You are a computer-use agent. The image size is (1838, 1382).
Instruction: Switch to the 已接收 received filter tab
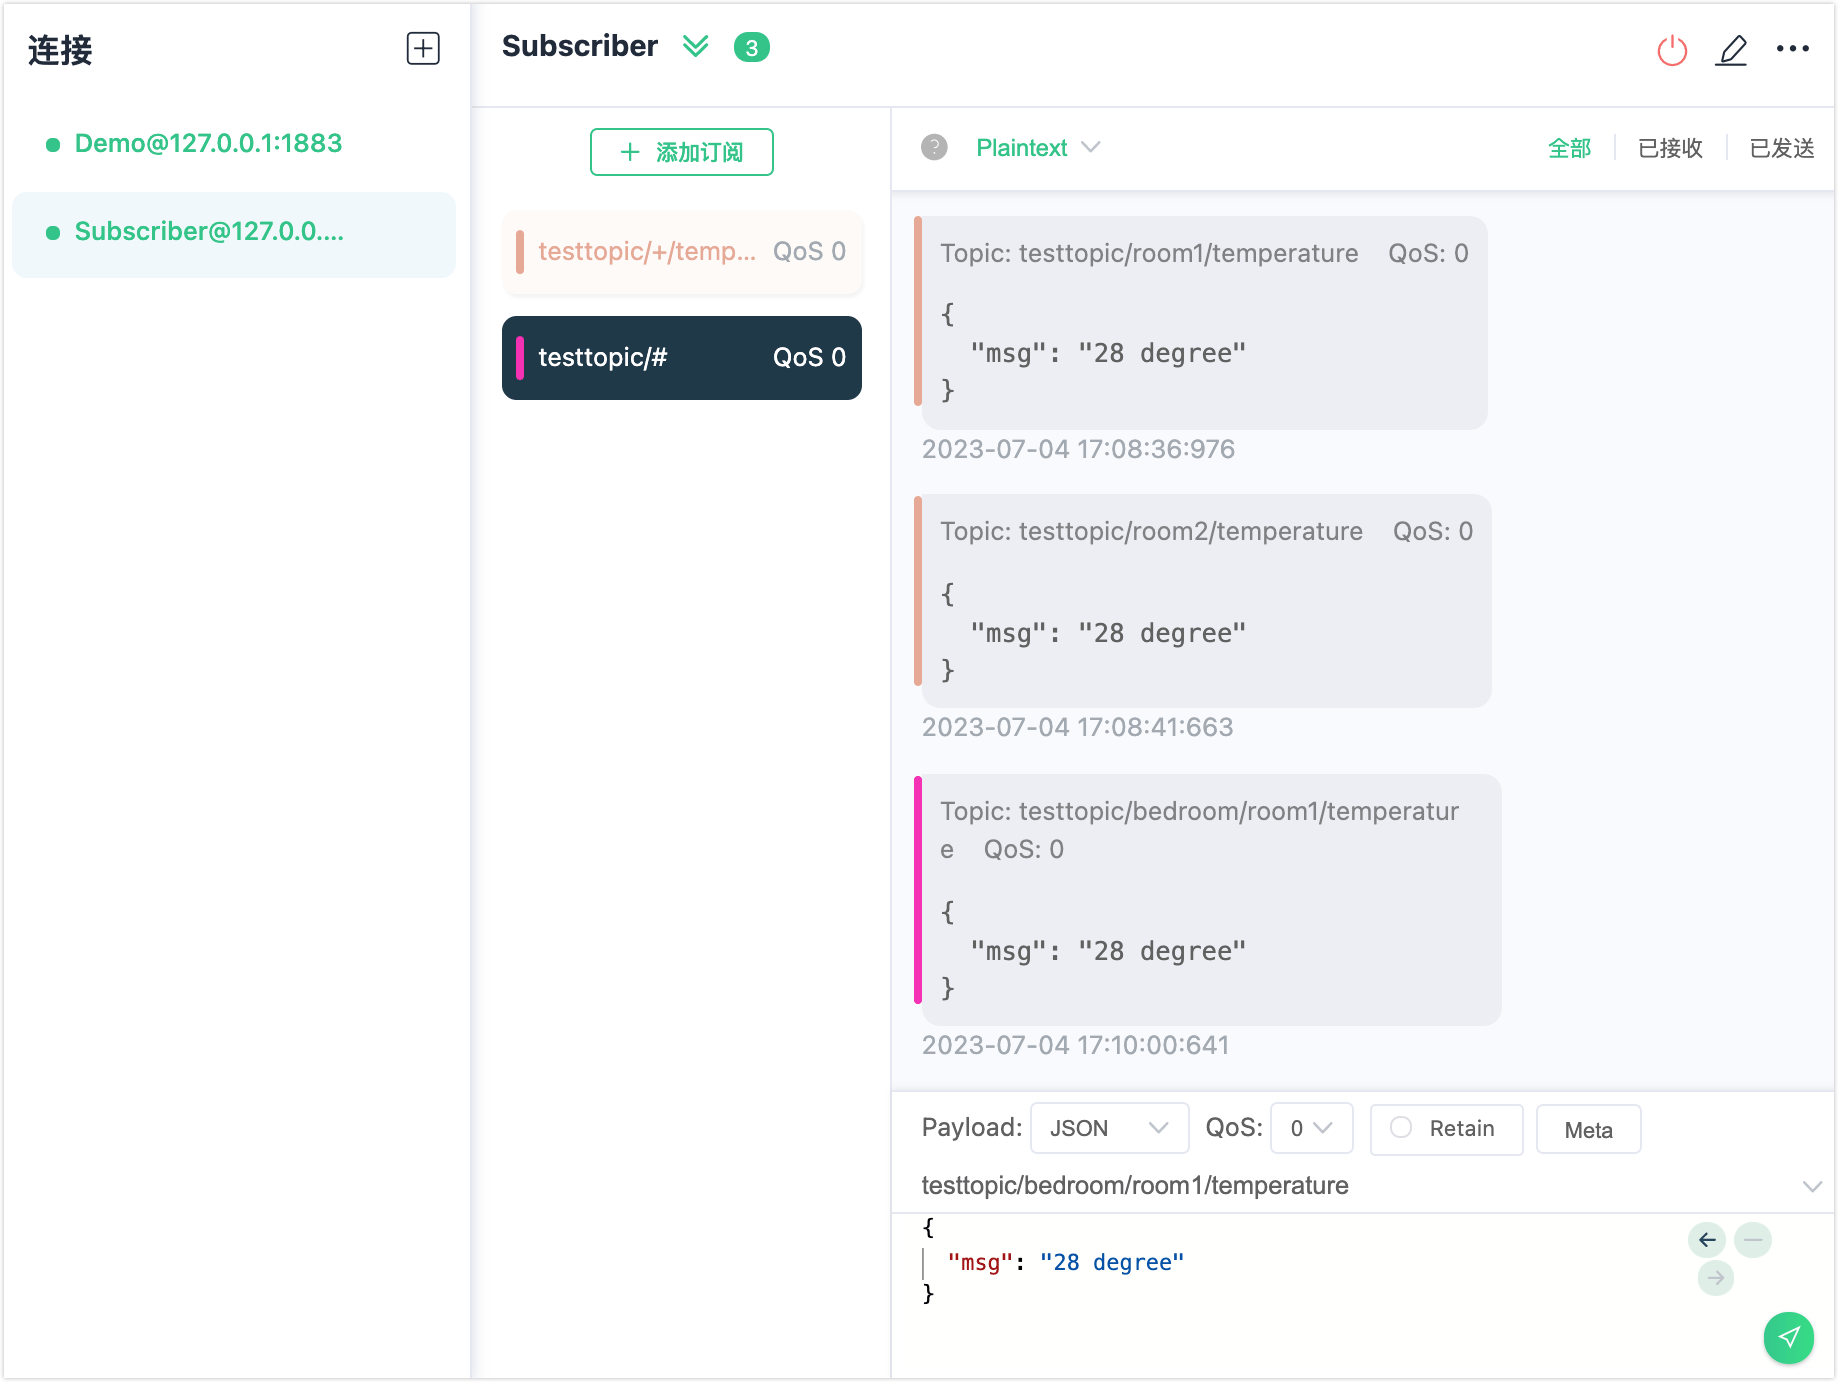pos(1669,148)
